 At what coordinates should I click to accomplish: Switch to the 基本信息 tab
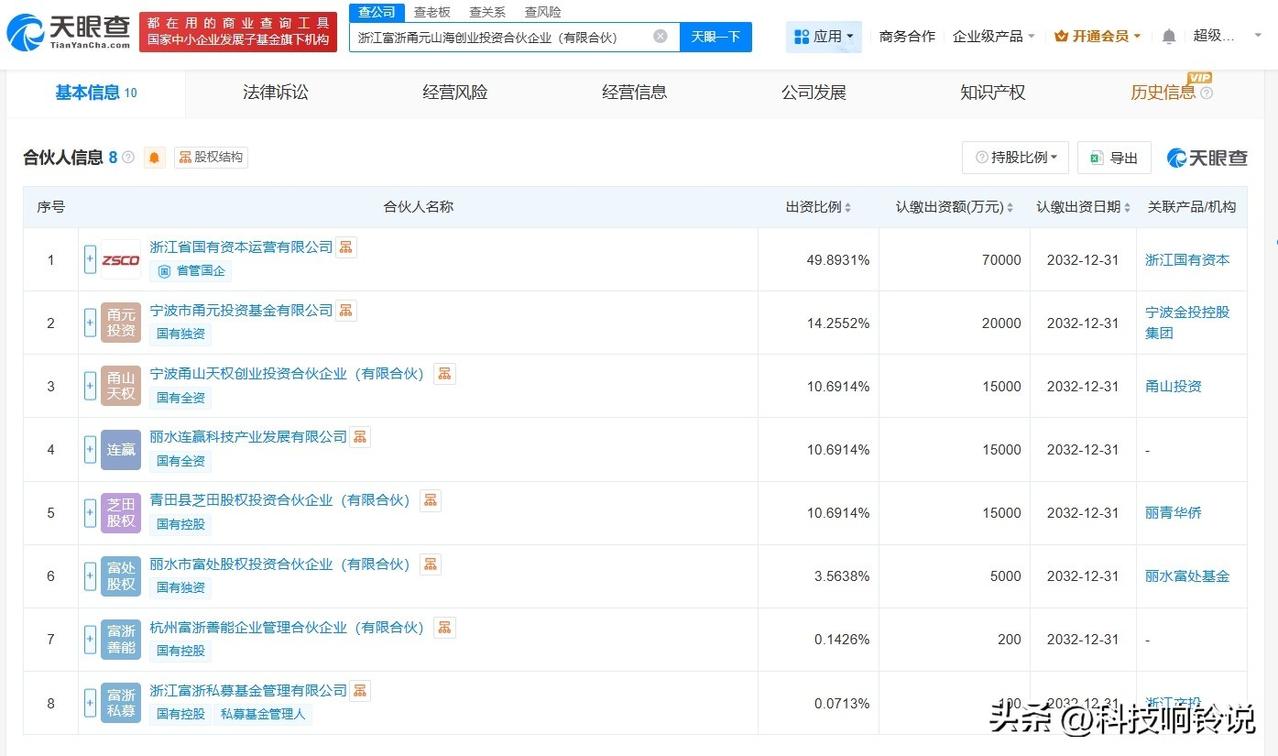coord(96,93)
